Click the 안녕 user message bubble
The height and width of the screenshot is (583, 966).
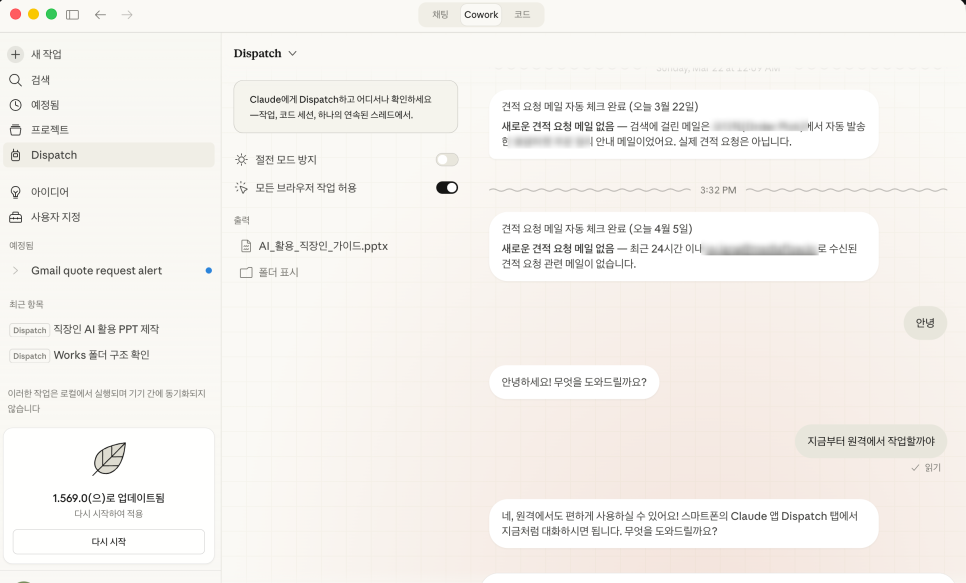click(x=925, y=323)
